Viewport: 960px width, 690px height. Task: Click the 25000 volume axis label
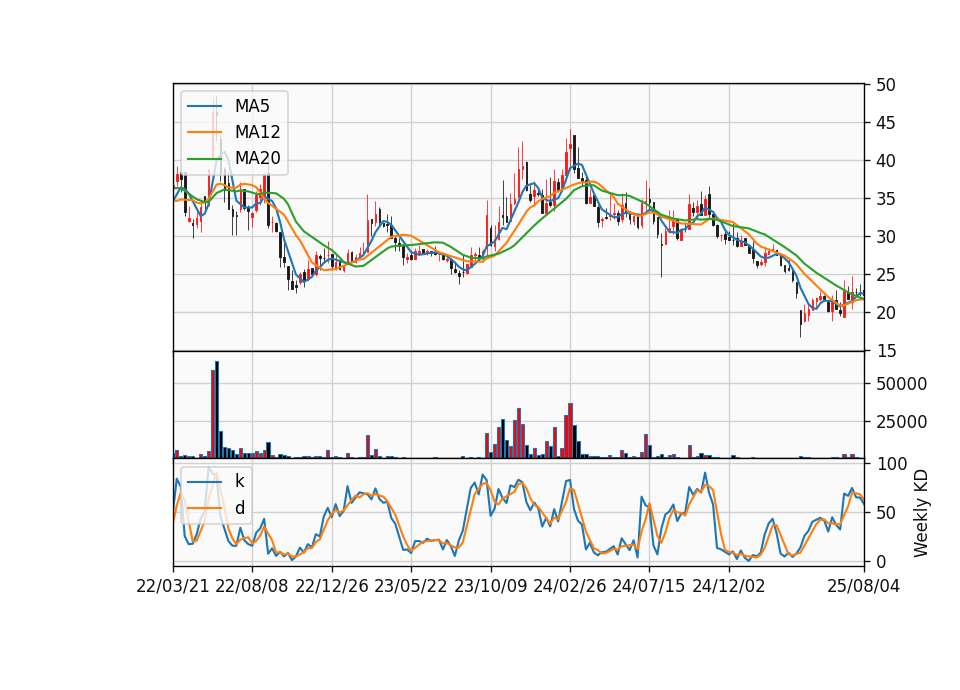(901, 422)
